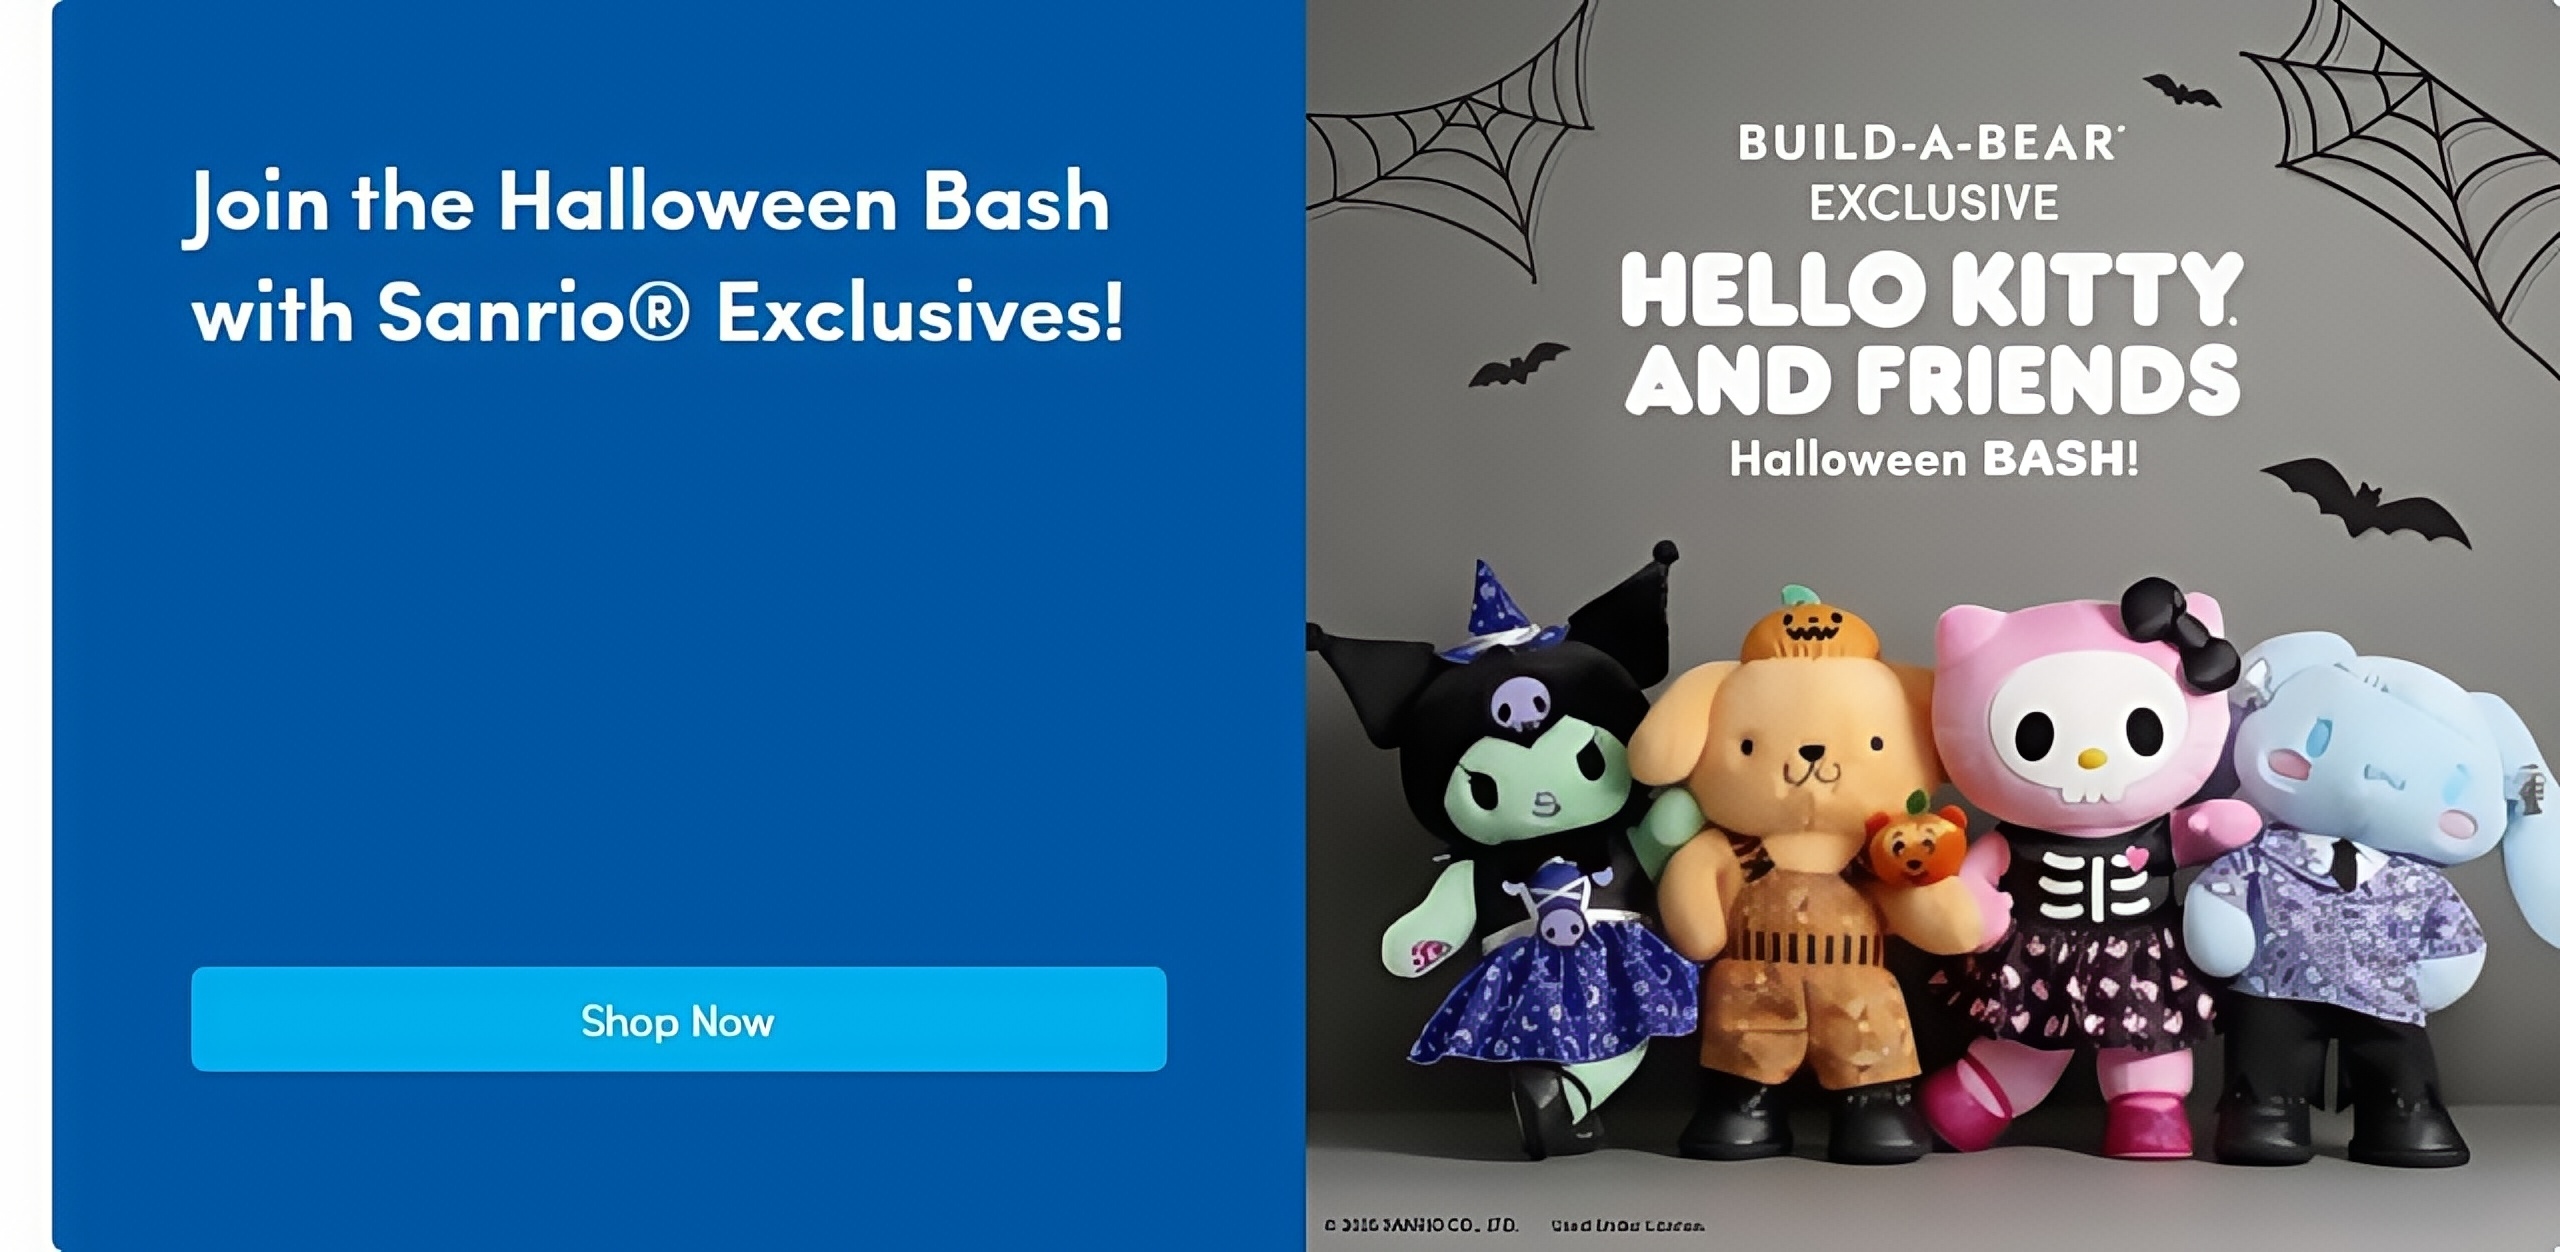Click the BUILD-A-BEAR logo text
2560x1252 pixels.
pos(1930,143)
